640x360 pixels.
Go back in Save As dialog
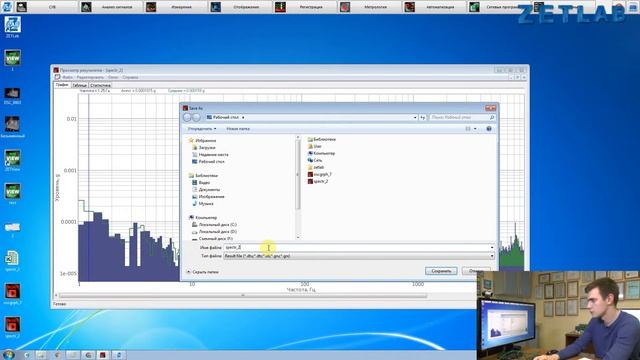187,117
